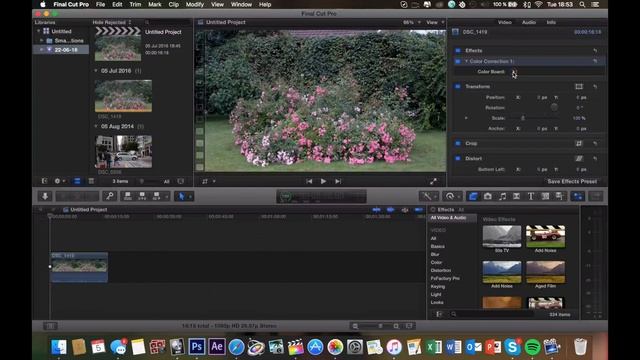
Task: Select the 50s TV effect thumbnail
Action: (502, 237)
